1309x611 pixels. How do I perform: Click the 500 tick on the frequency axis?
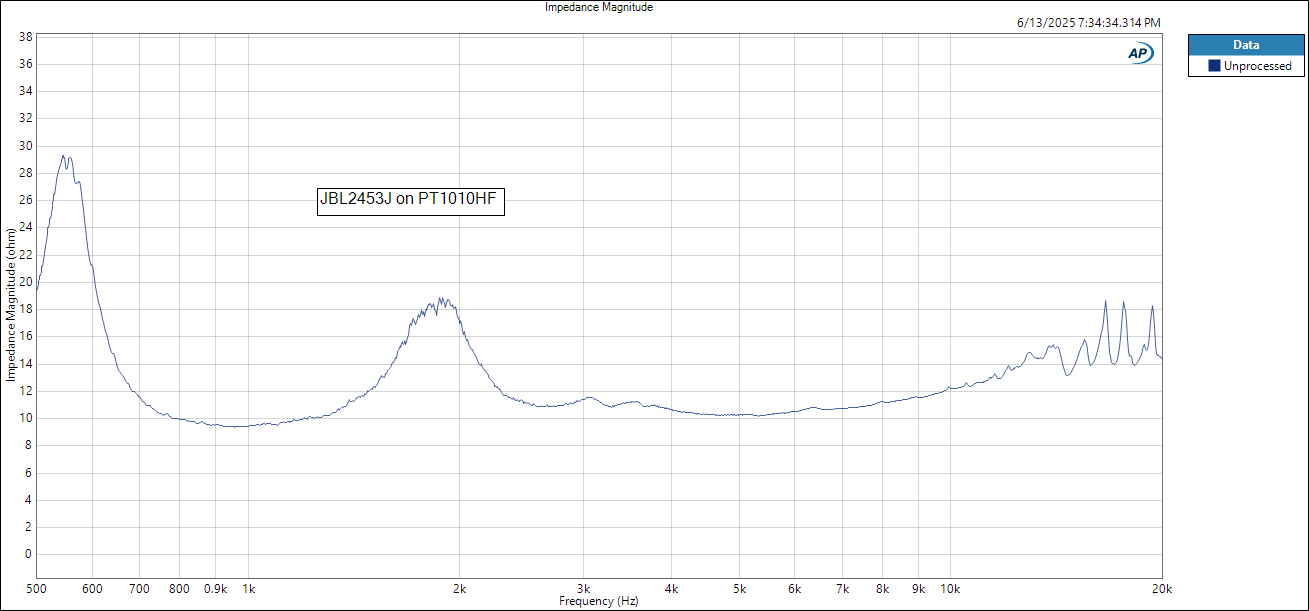[38, 589]
